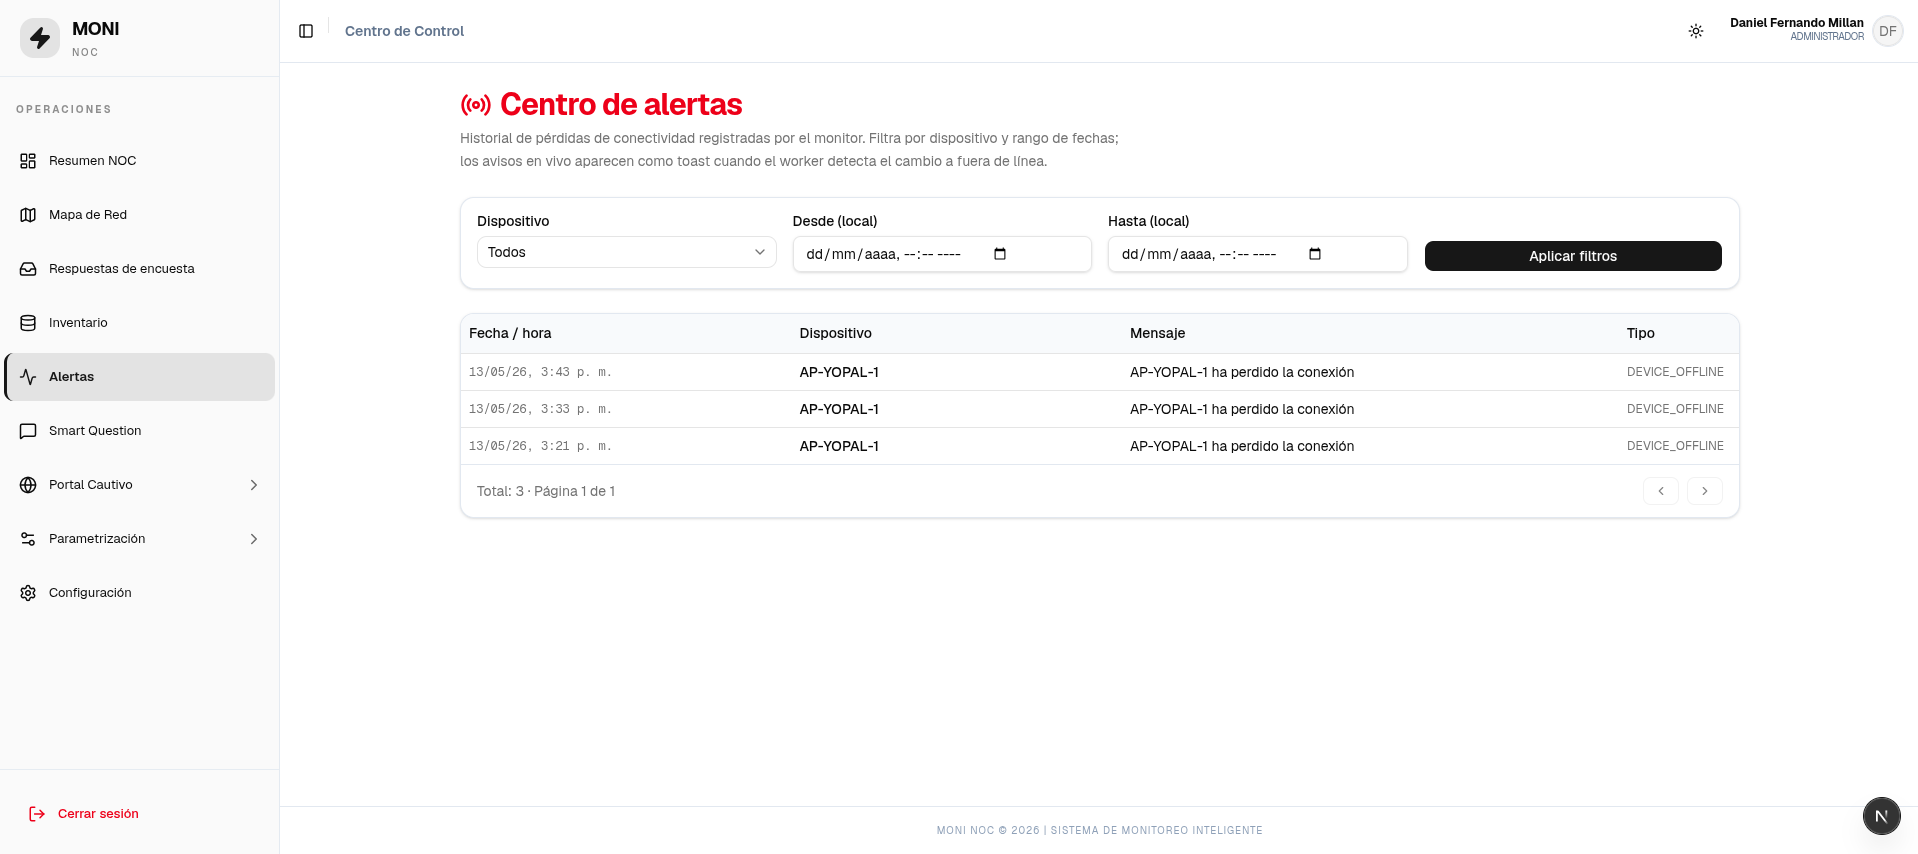The height and width of the screenshot is (854, 1918).
Task: Switch theme with the sun icon
Action: click(x=1696, y=31)
